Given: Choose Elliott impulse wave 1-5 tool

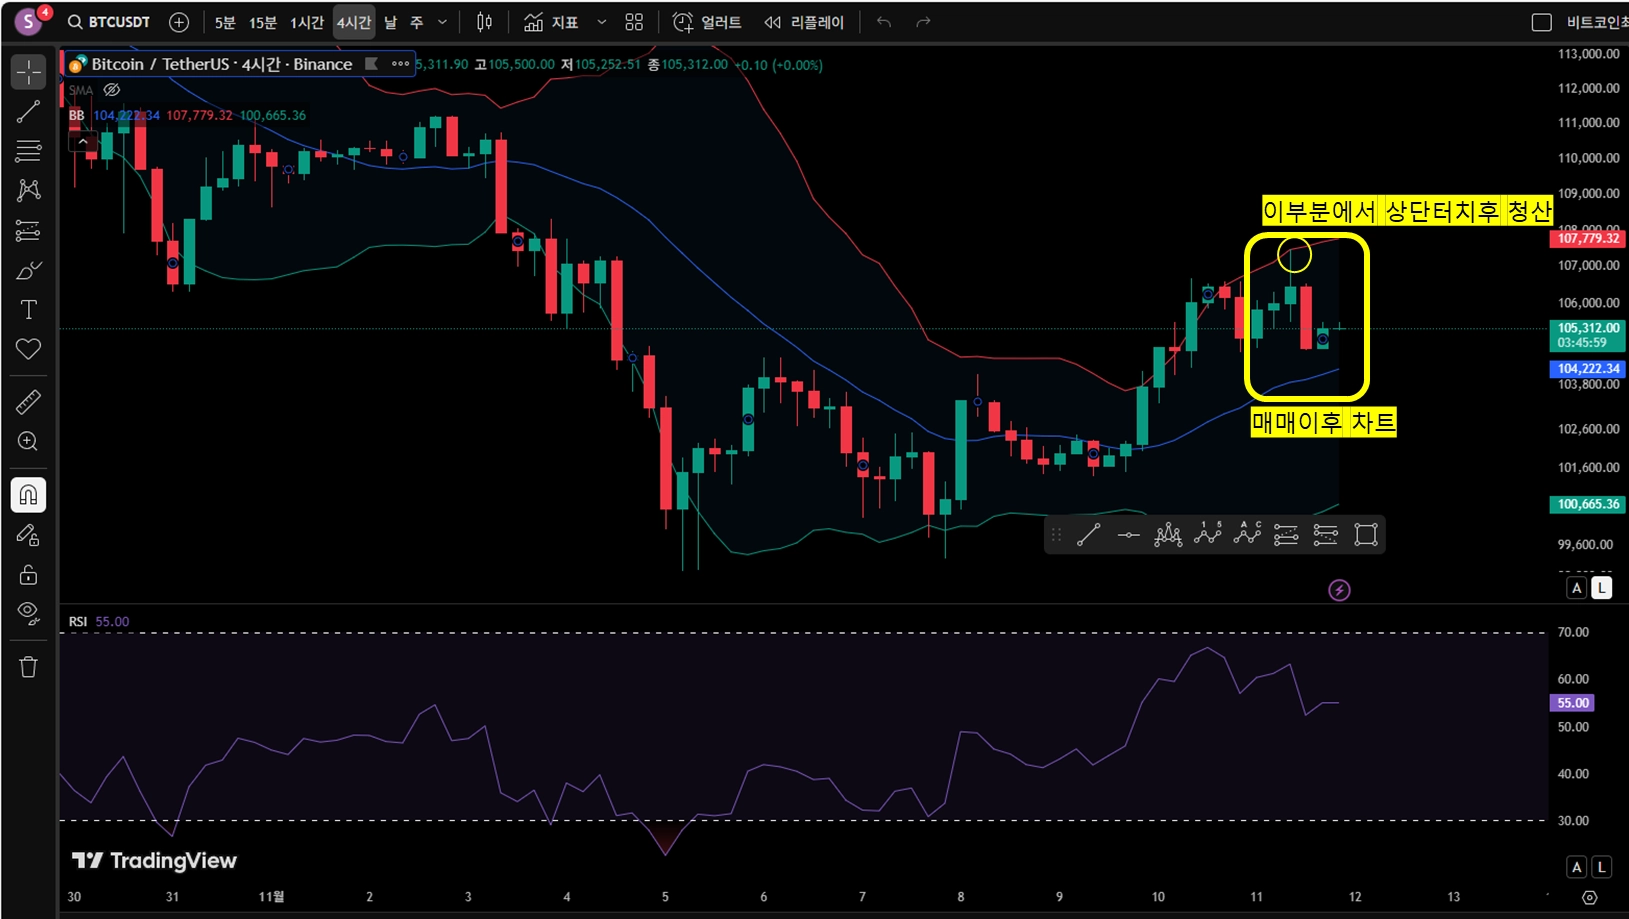Looking at the screenshot, I should [1208, 534].
